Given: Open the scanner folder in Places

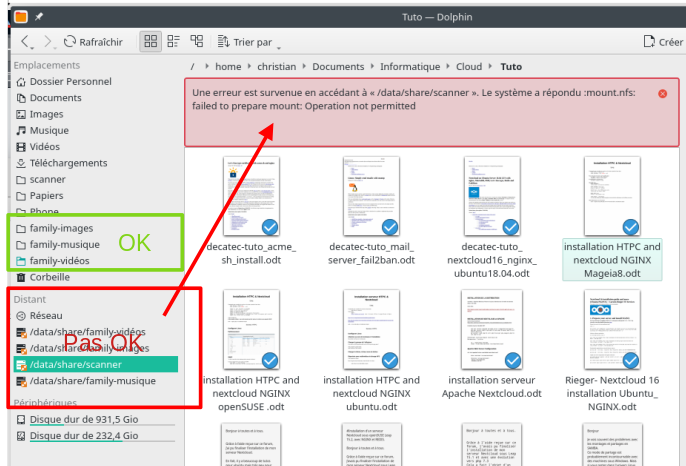Looking at the screenshot, I should pos(95,179).
